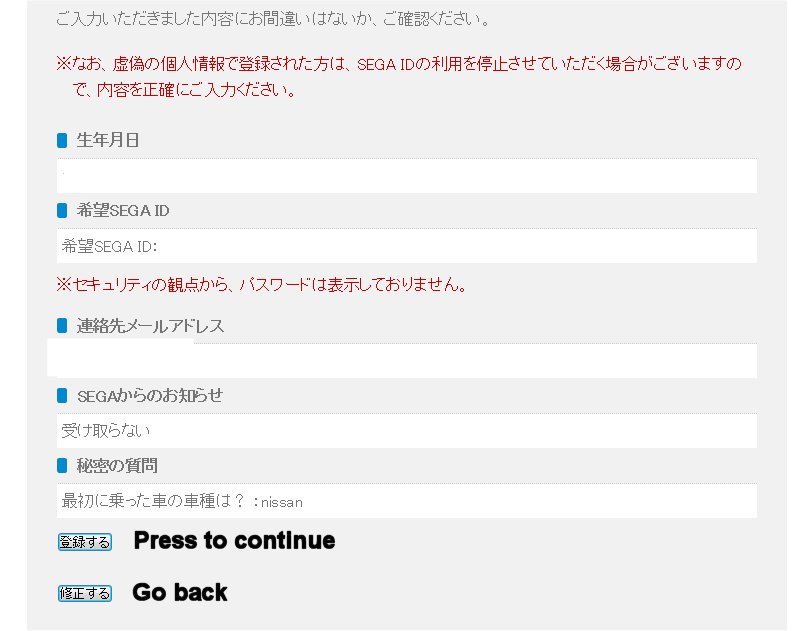Click the bold "Go back" annotation
Viewport: 803px width, 631px height.
click(180, 593)
